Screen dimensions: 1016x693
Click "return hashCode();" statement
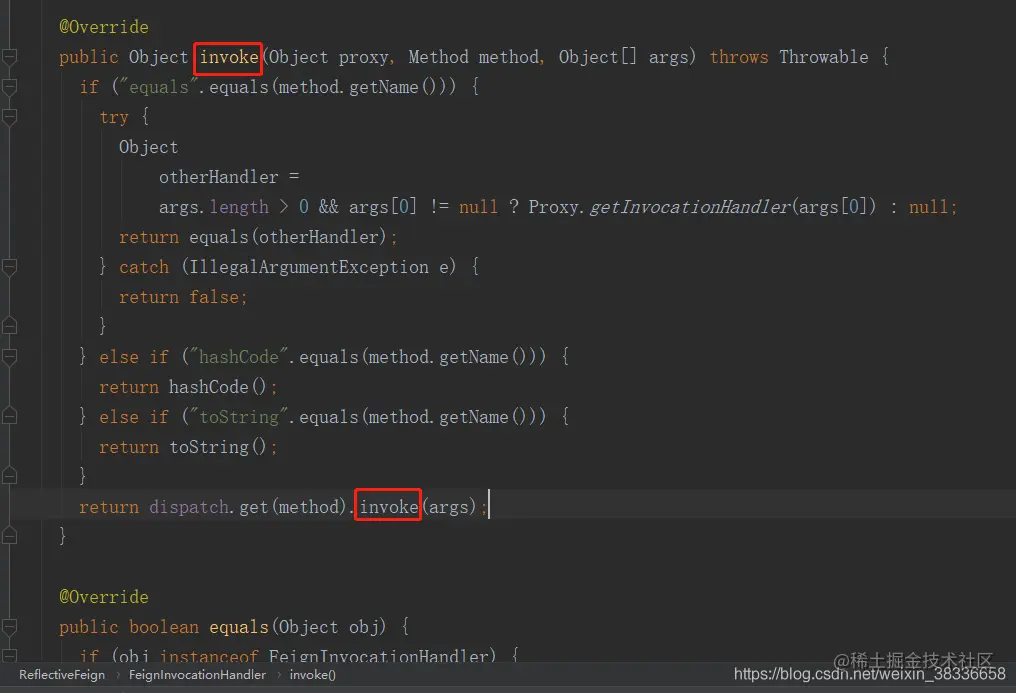click(x=188, y=387)
